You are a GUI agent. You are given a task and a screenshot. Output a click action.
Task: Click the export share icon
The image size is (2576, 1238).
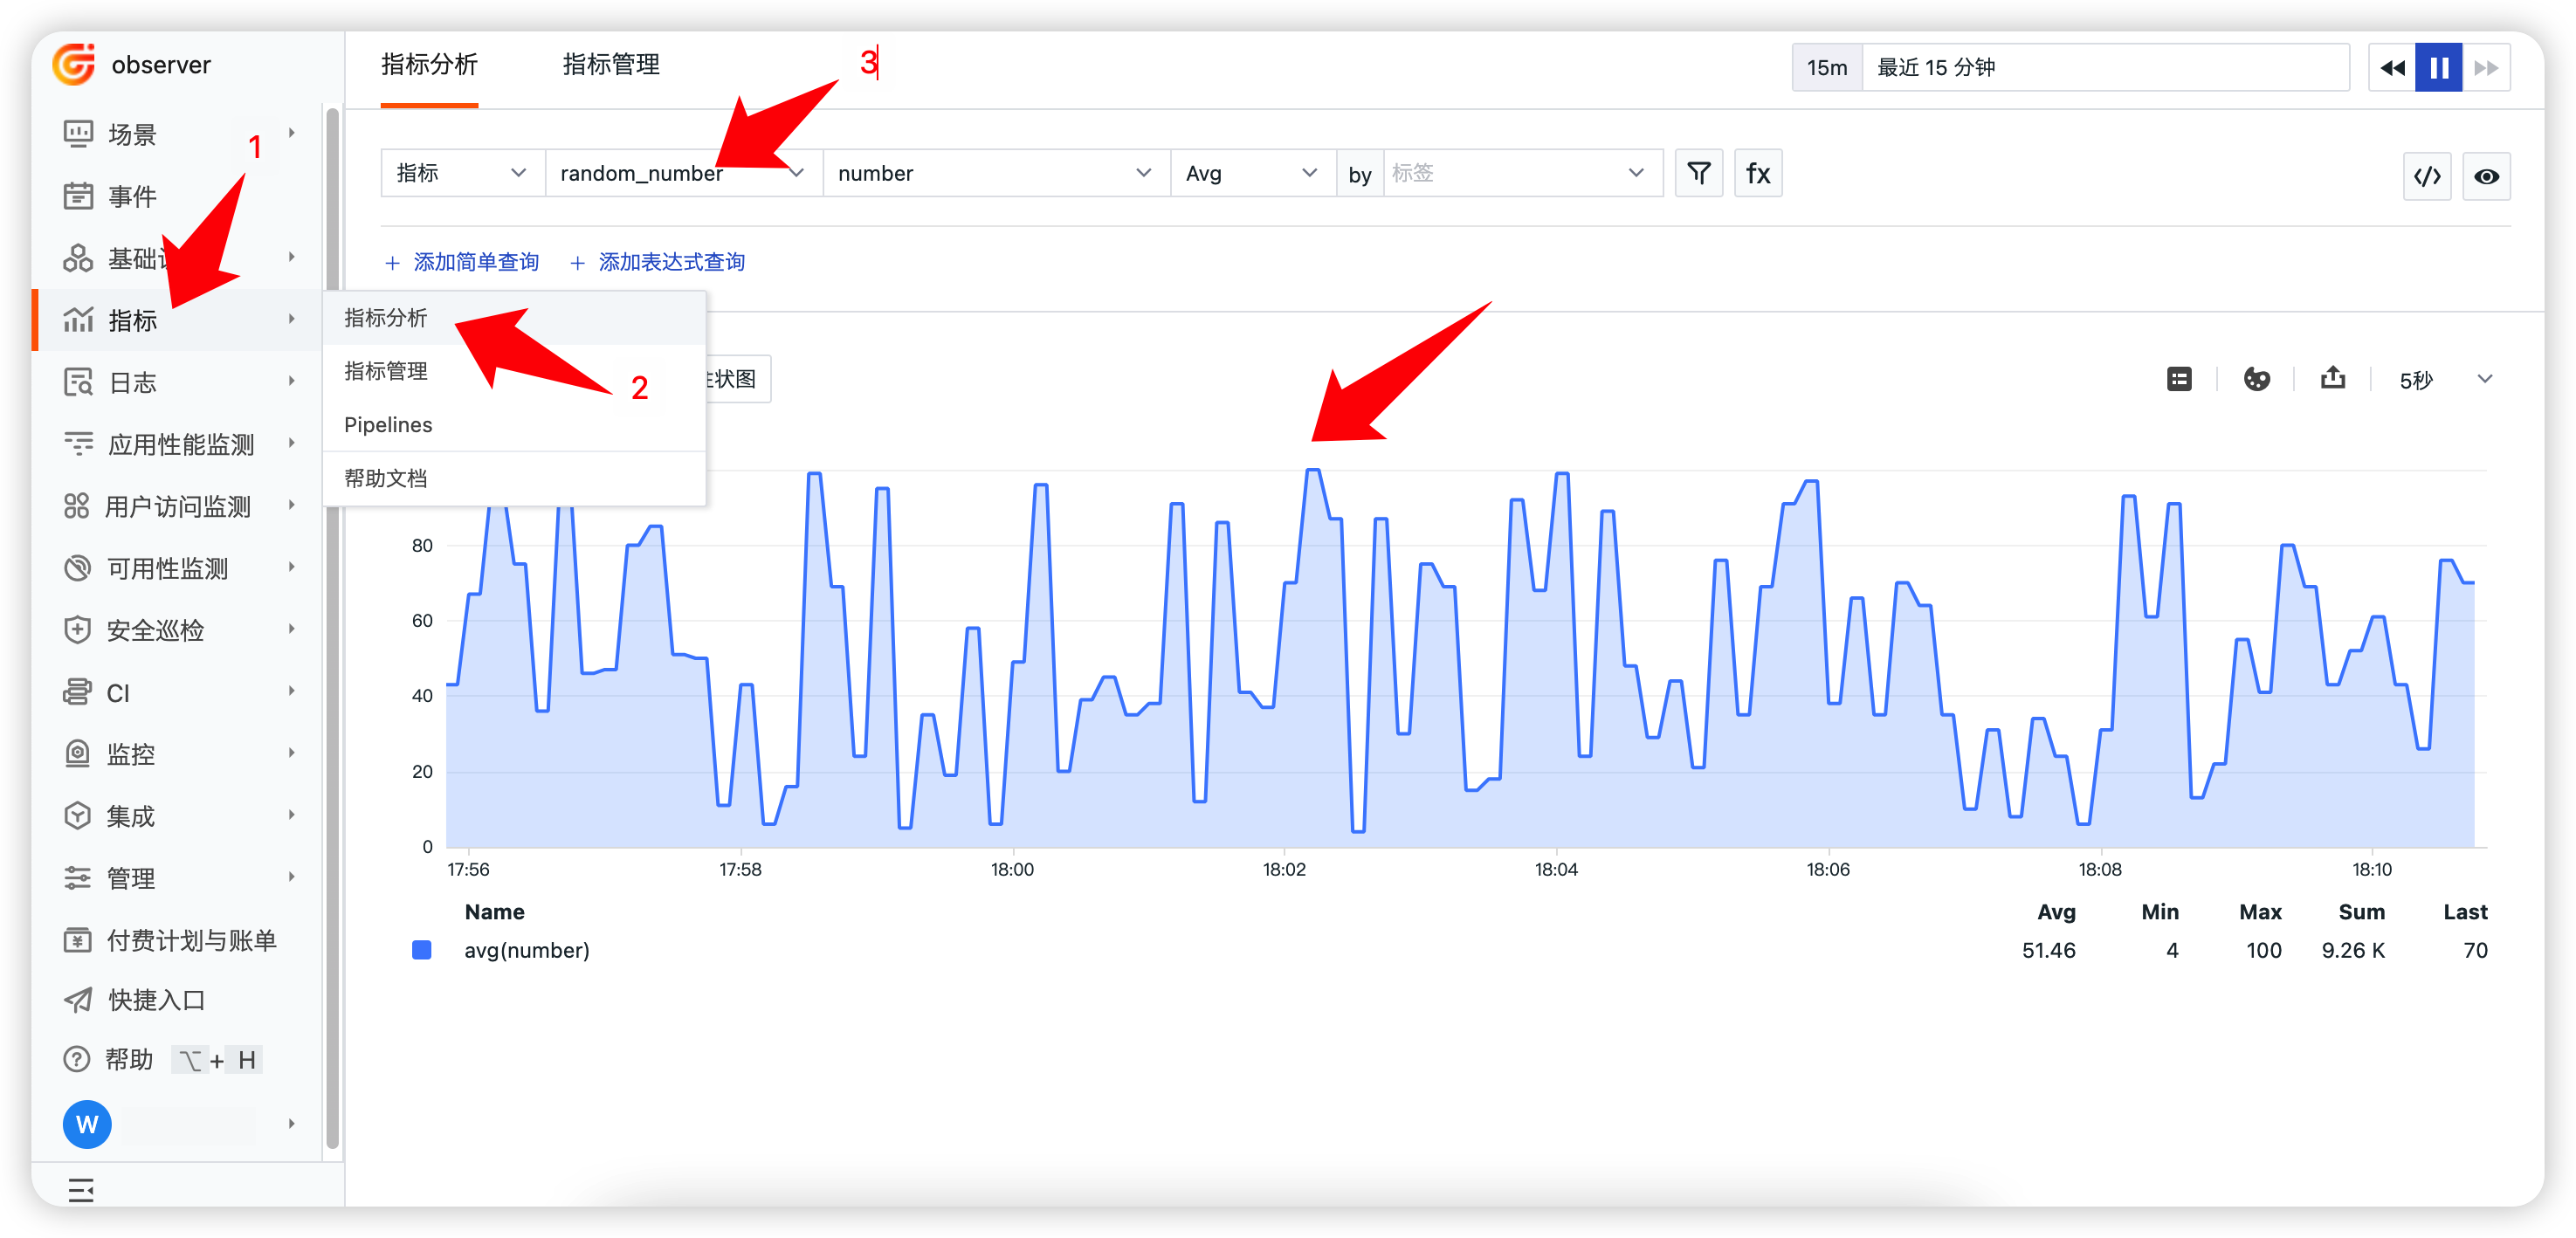point(2332,378)
